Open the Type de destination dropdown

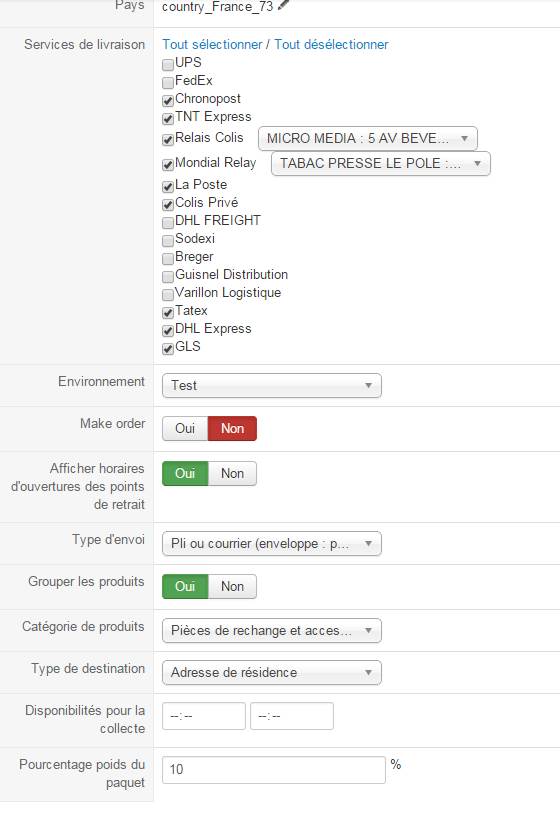click(272, 672)
